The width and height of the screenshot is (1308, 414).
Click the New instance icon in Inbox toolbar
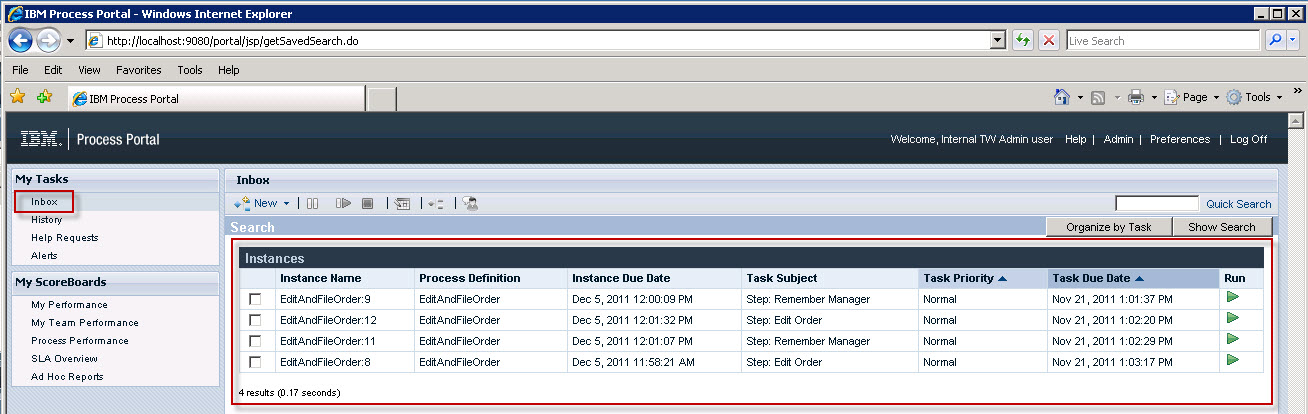242,203
